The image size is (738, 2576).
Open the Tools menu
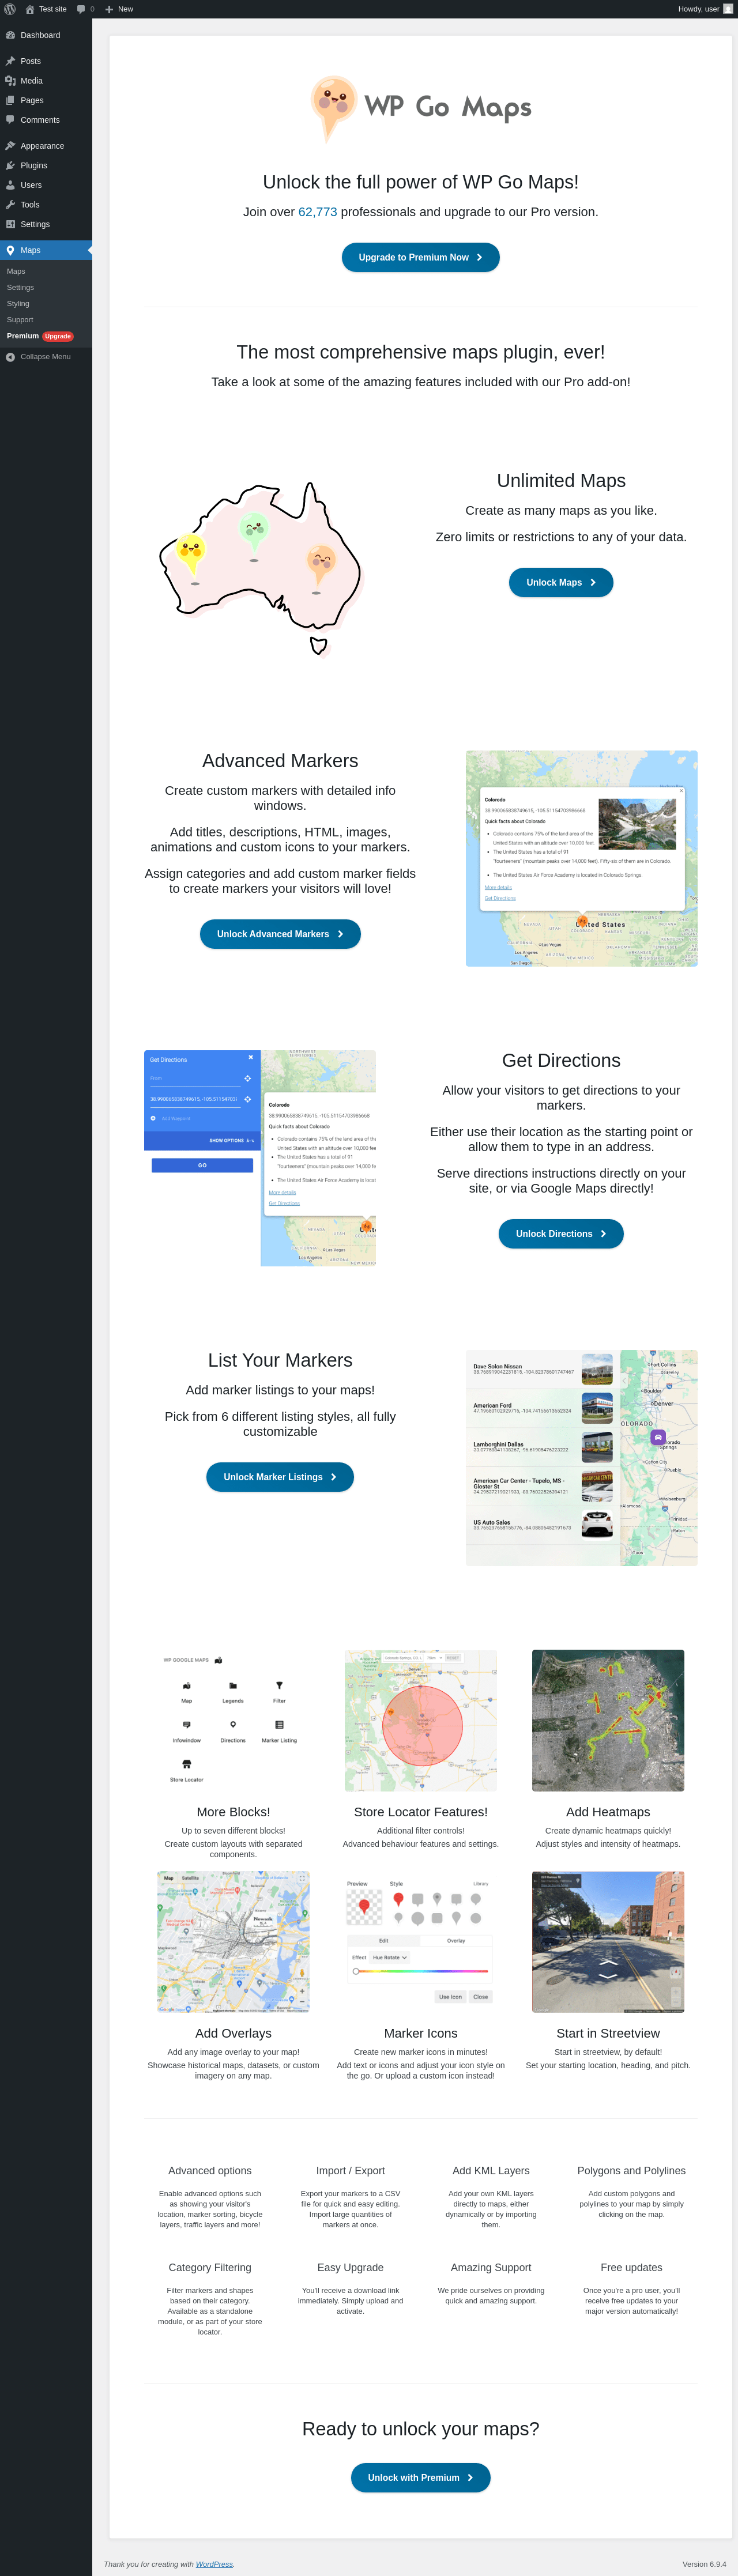coord(46,205)
